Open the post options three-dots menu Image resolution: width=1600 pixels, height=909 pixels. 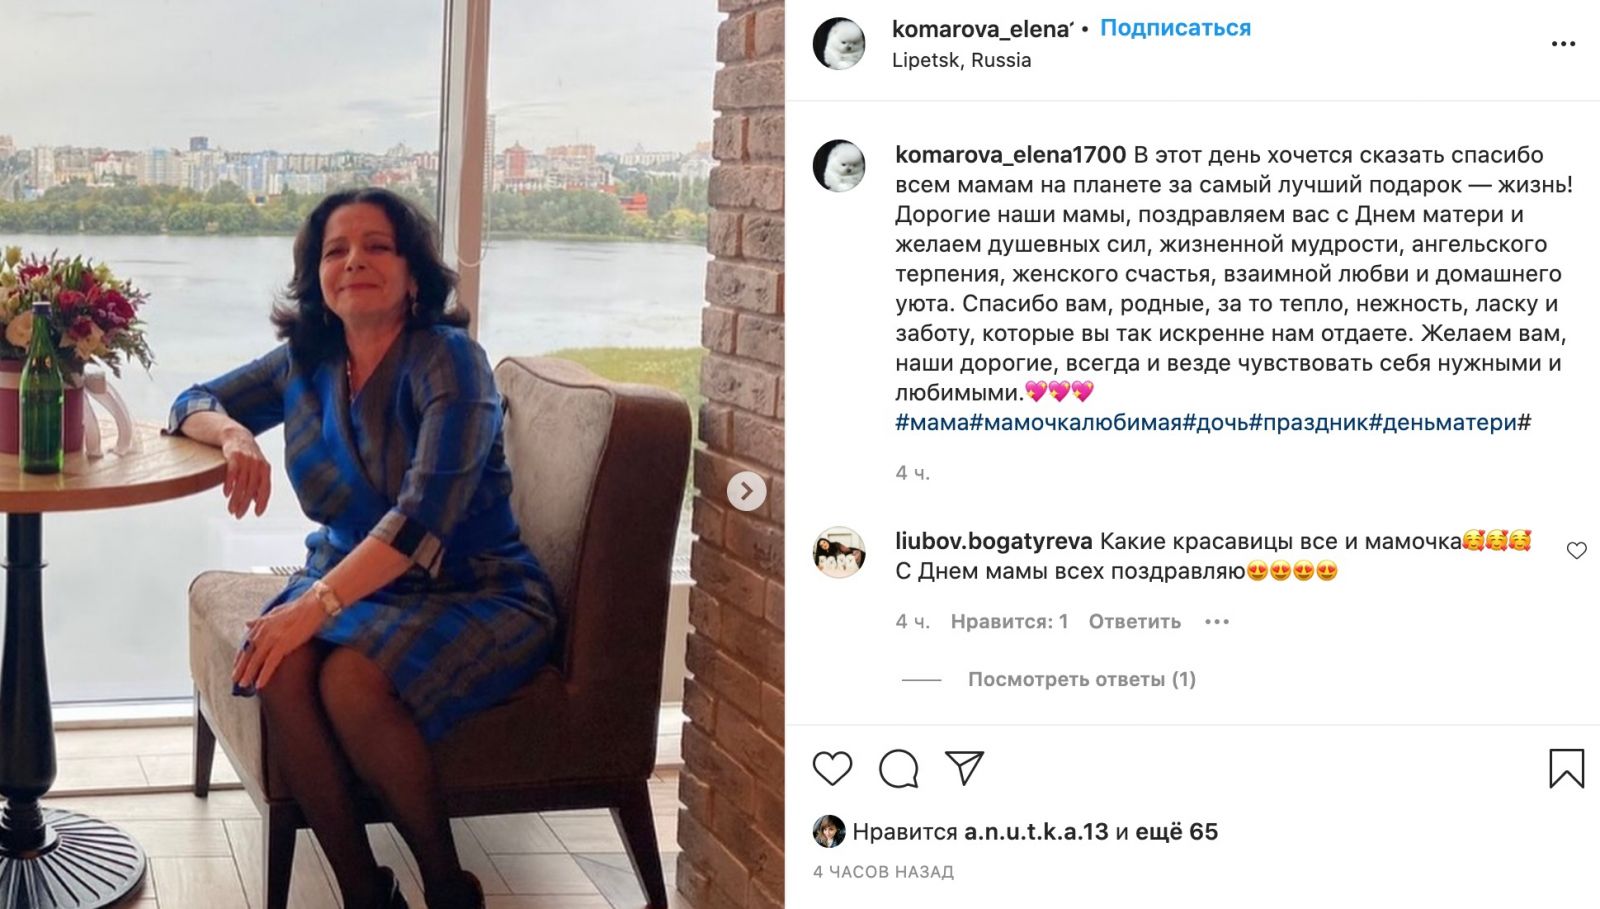tap(1563, 44)
